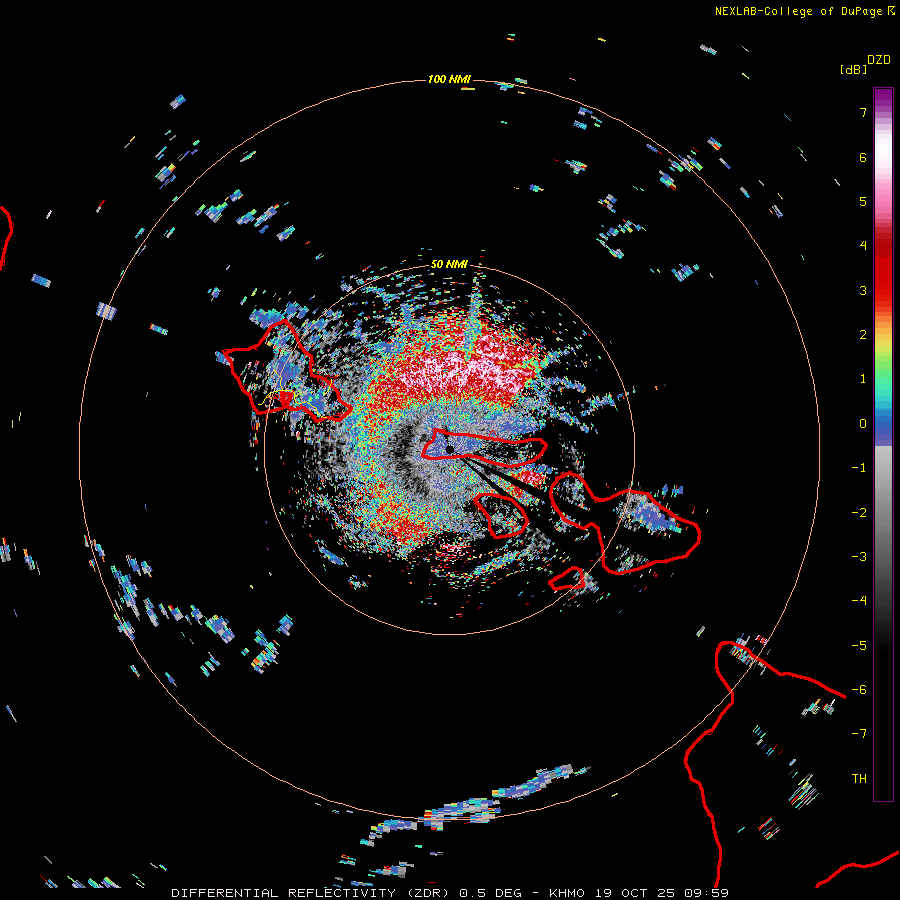Click the 19 OCT 25 09:59 timestamp
900x900 pixels.
(x=662, y=893)
